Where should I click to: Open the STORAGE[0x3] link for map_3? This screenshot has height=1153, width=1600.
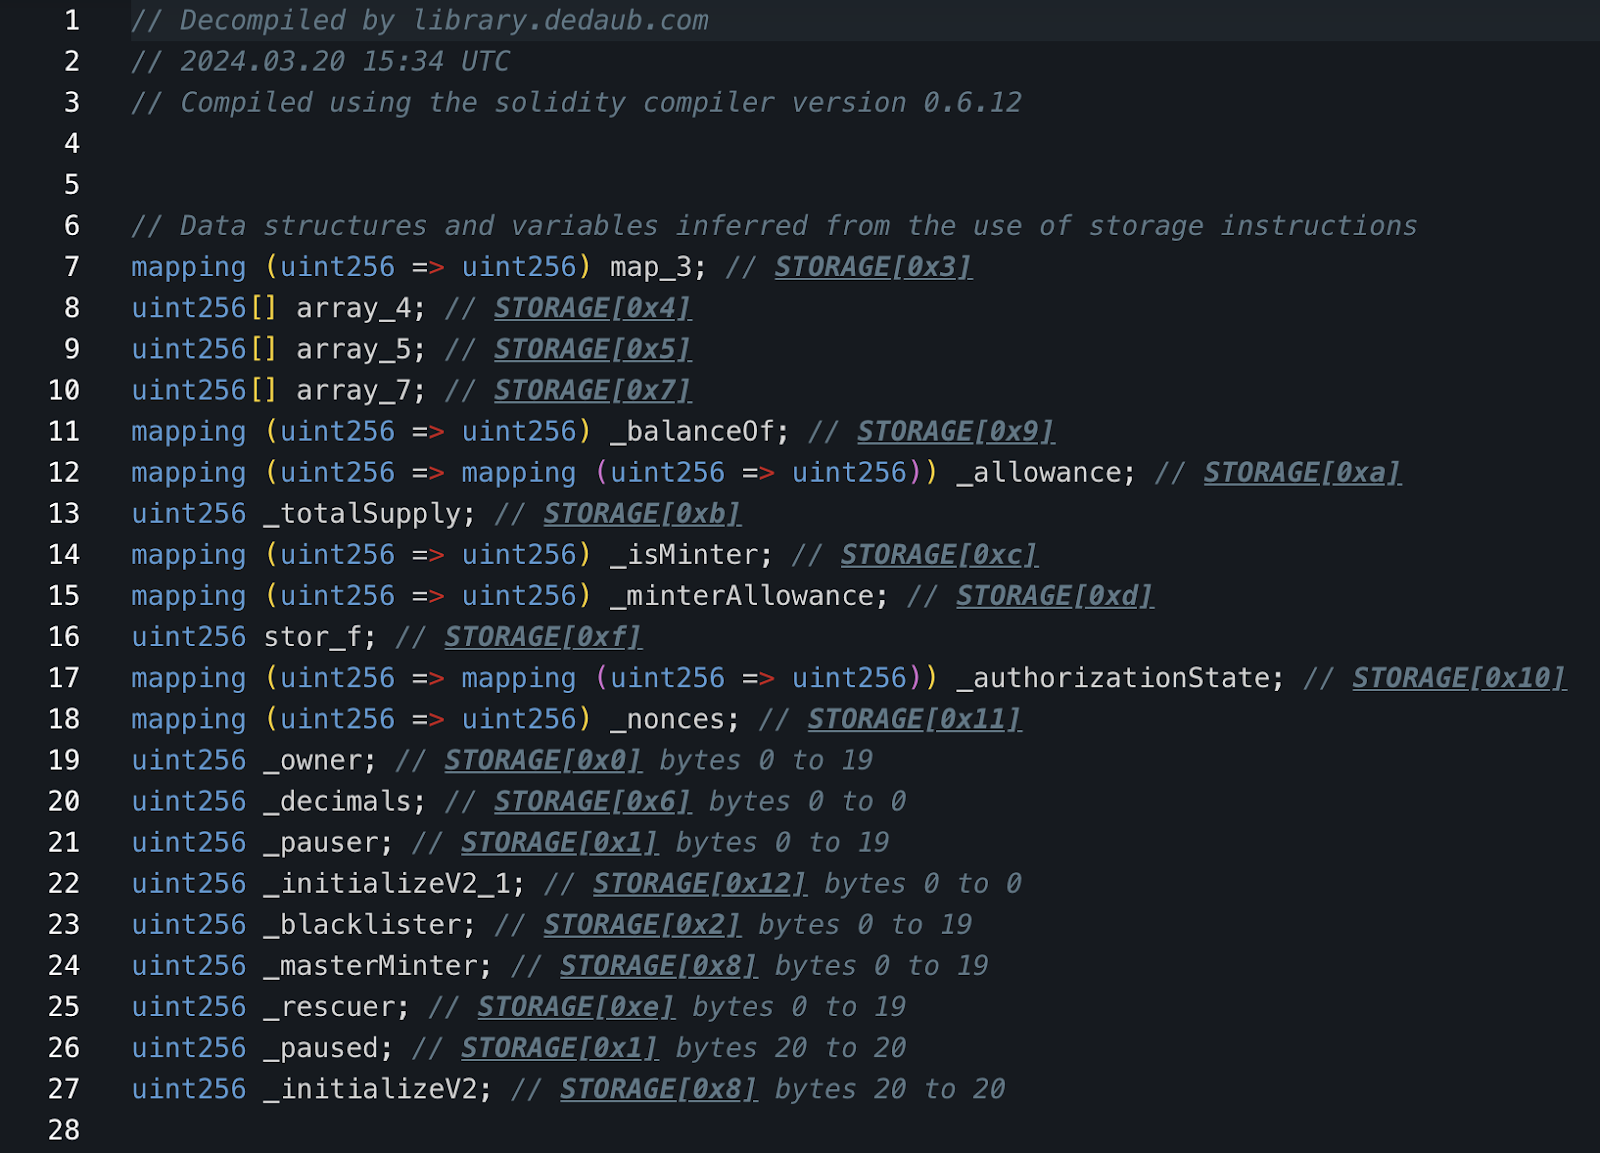point(873,267)
